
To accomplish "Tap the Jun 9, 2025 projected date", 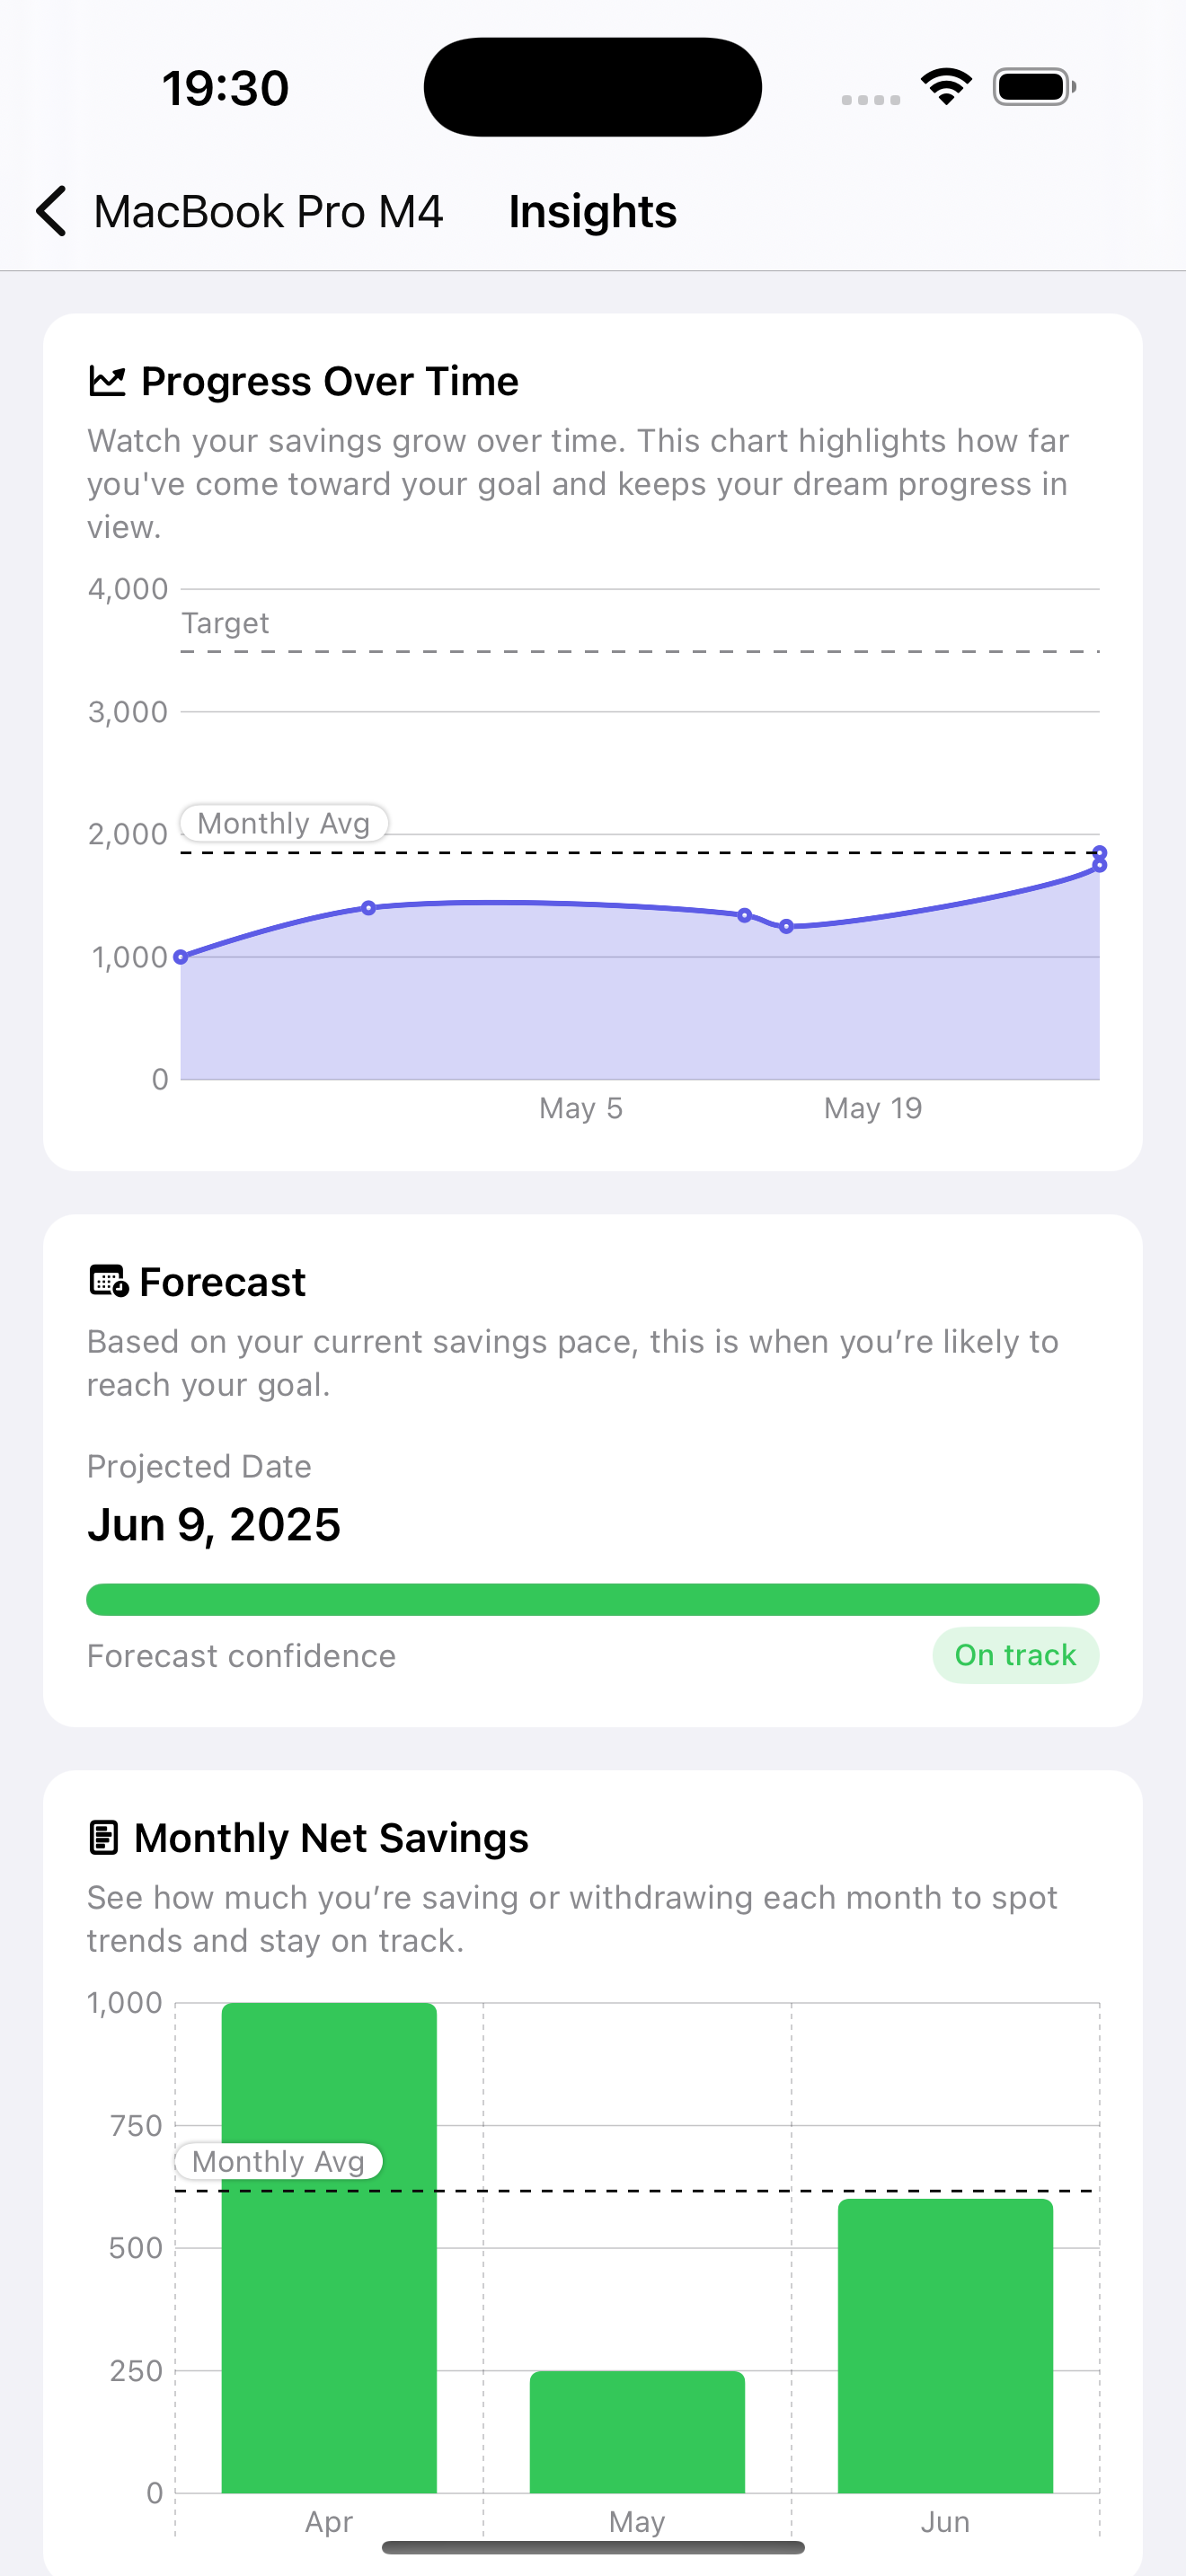I will point(214,1525).
